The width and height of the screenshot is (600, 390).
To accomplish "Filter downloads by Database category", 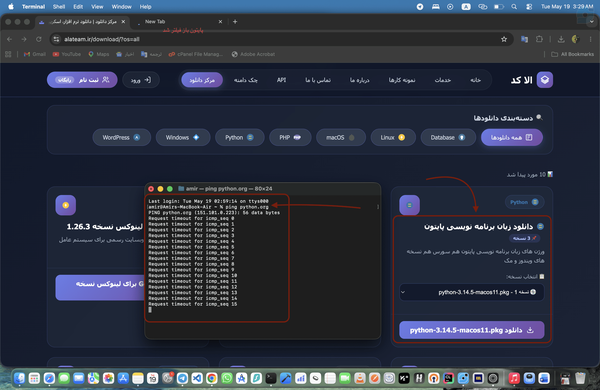I will coord(448,137).
